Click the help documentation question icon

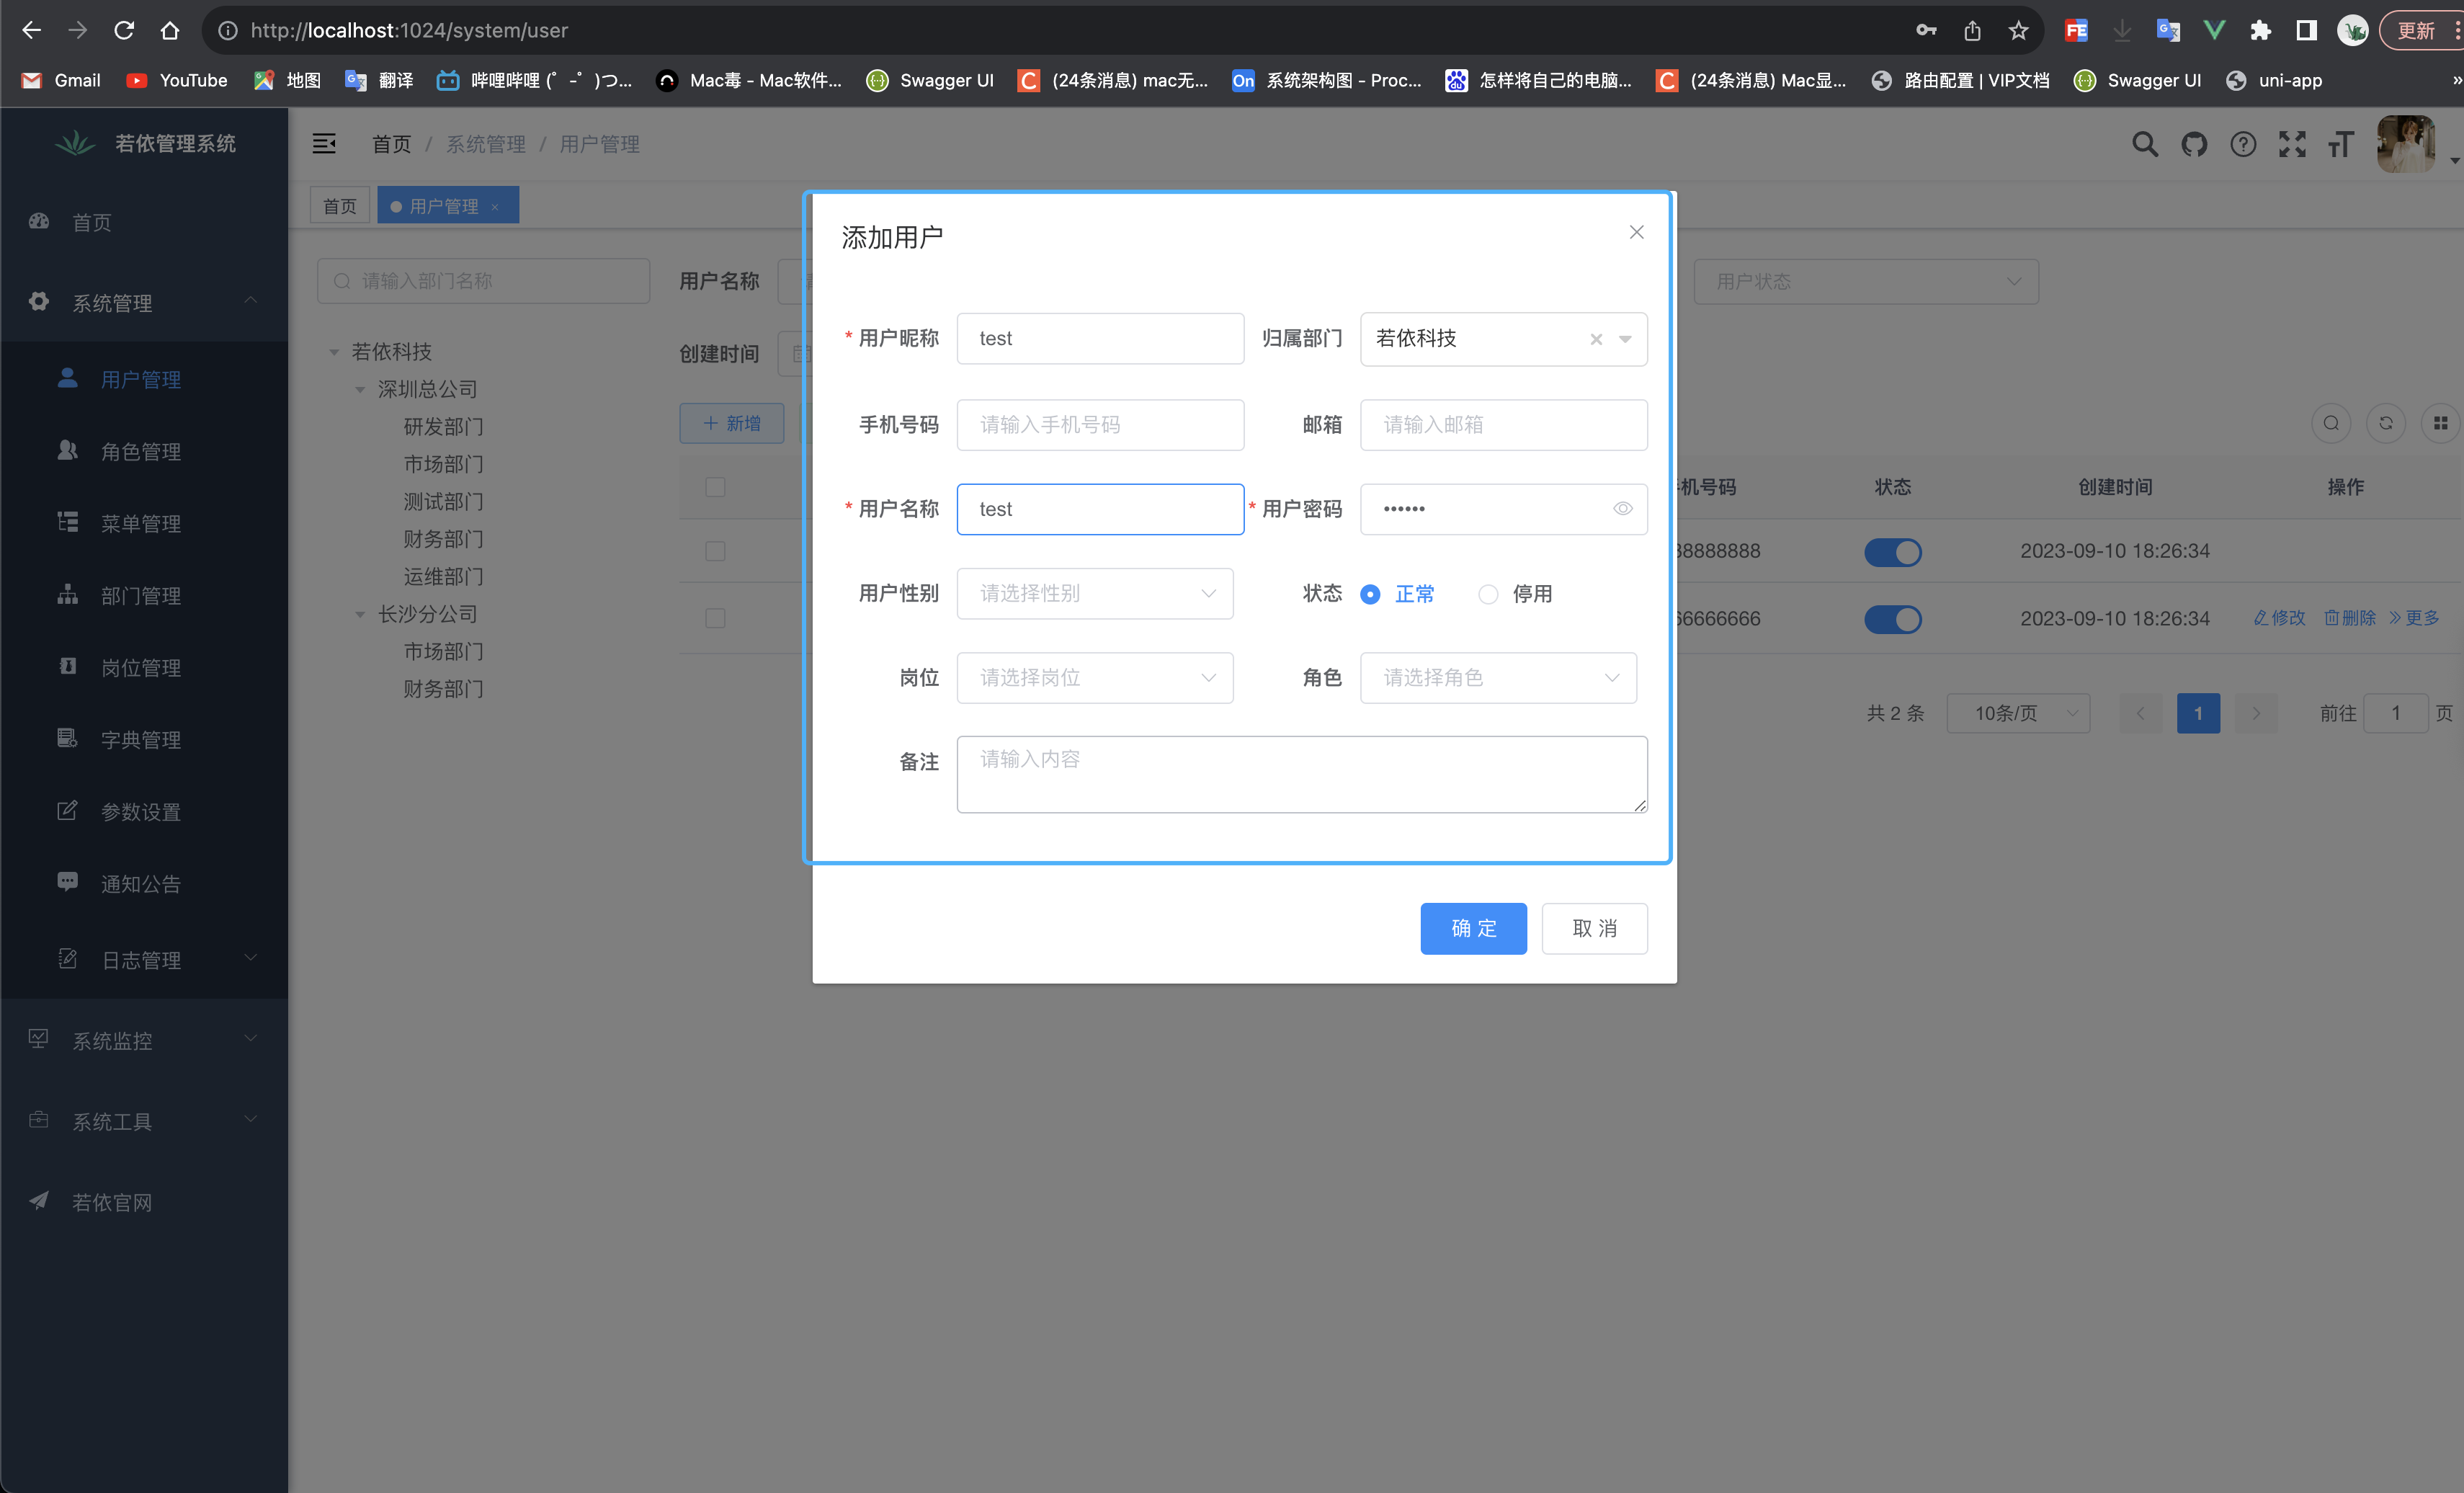click(x=2243, y=145)
